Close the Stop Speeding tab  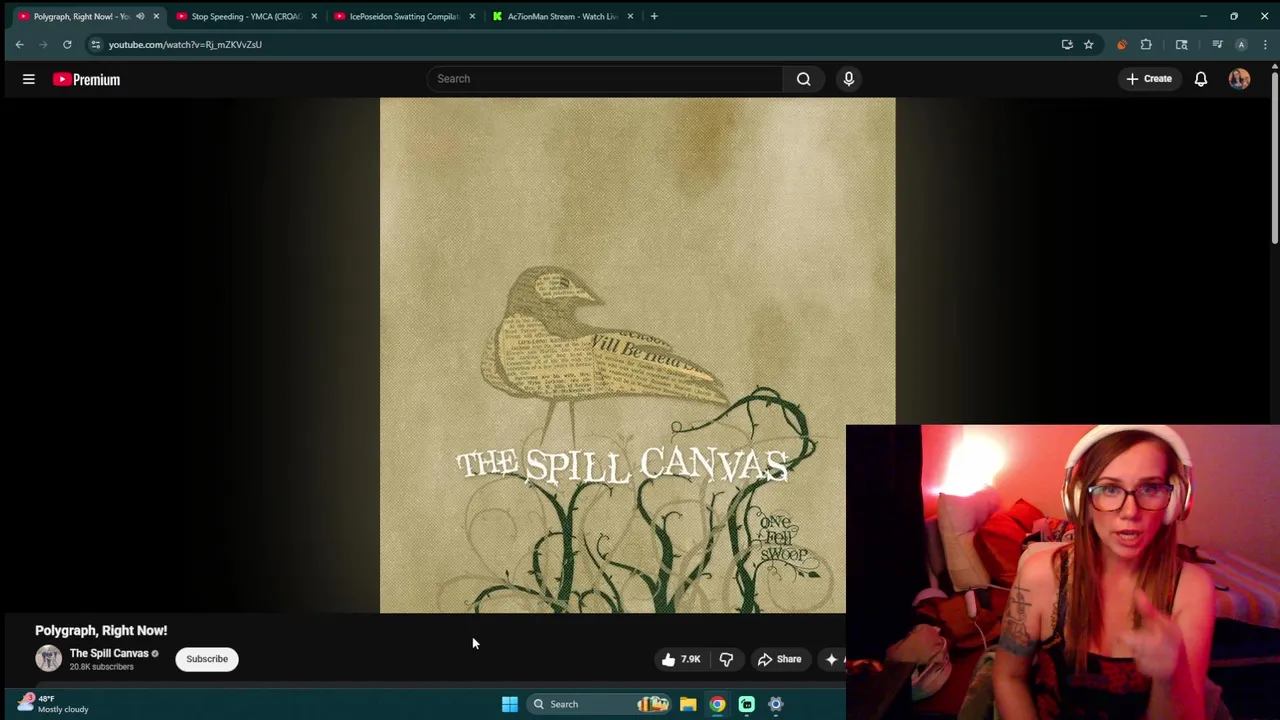pos(314,16)
